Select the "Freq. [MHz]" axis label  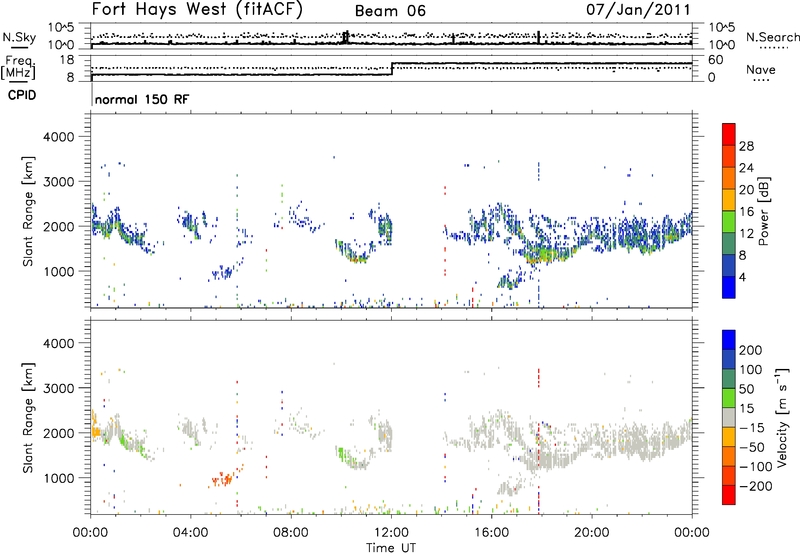tap(18, 67)
